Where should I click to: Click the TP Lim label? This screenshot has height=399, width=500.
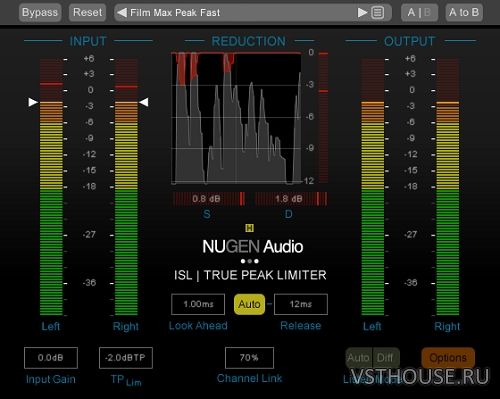[126, 380]
